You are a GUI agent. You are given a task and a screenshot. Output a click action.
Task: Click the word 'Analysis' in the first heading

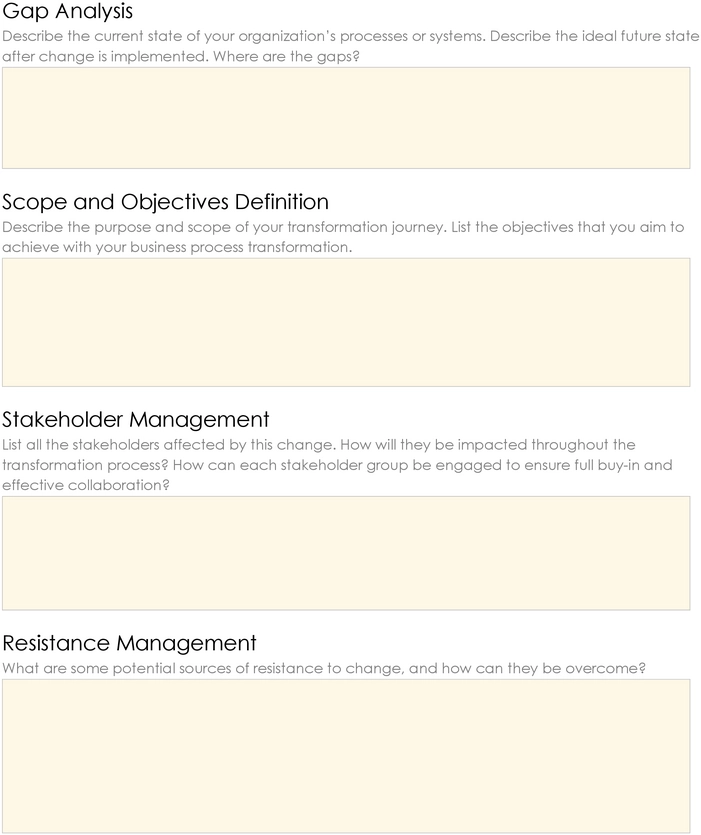[94, 11]
